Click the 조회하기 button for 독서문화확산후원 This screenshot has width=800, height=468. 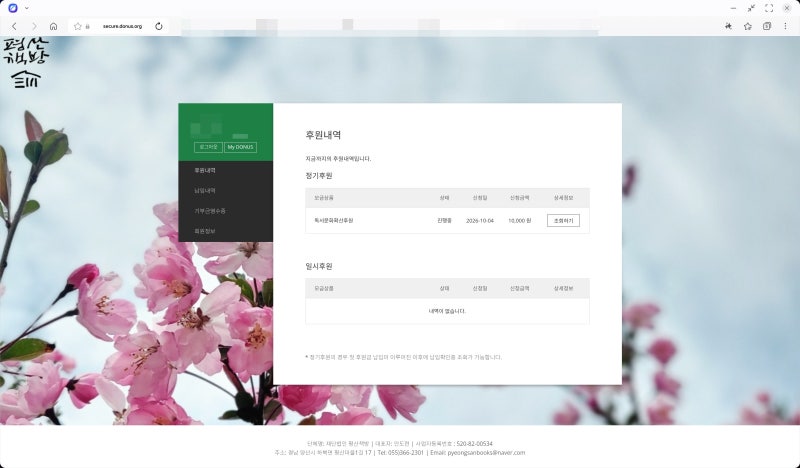(563, 220)
